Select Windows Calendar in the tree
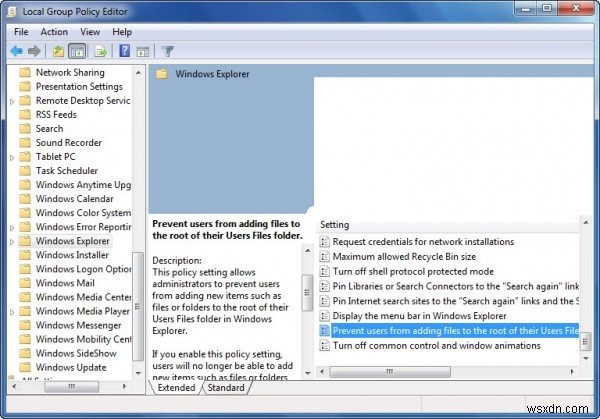This screenshot has width=600, height=419. tap(75, 199)
